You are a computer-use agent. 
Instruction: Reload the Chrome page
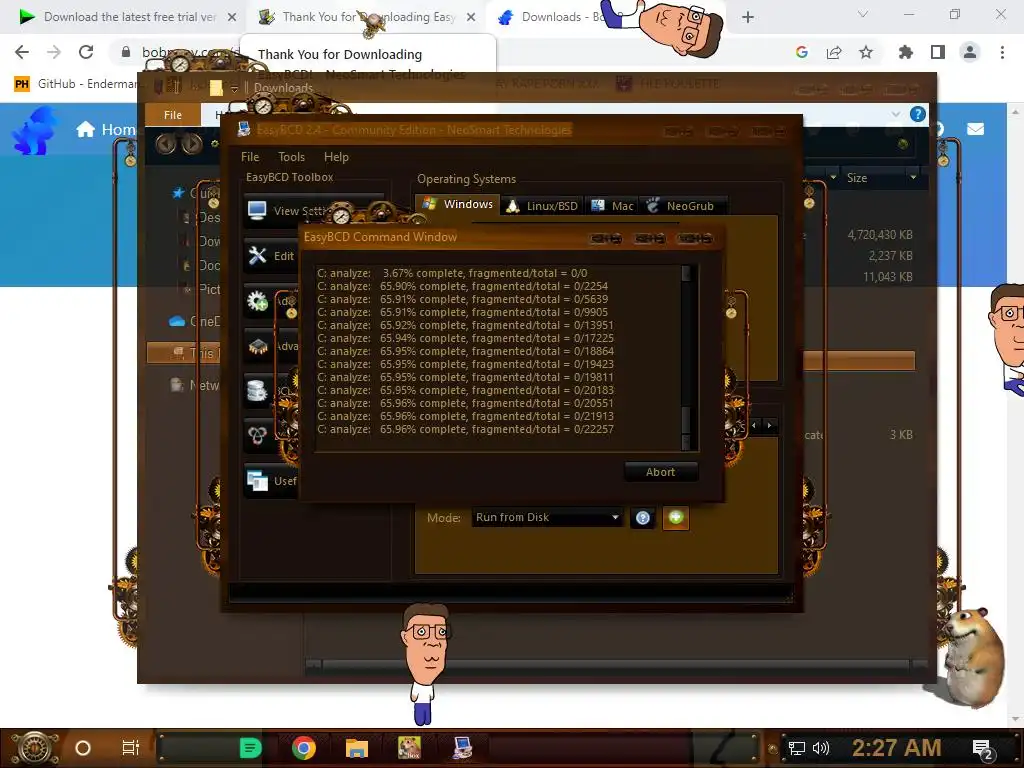tap(86, 52)
